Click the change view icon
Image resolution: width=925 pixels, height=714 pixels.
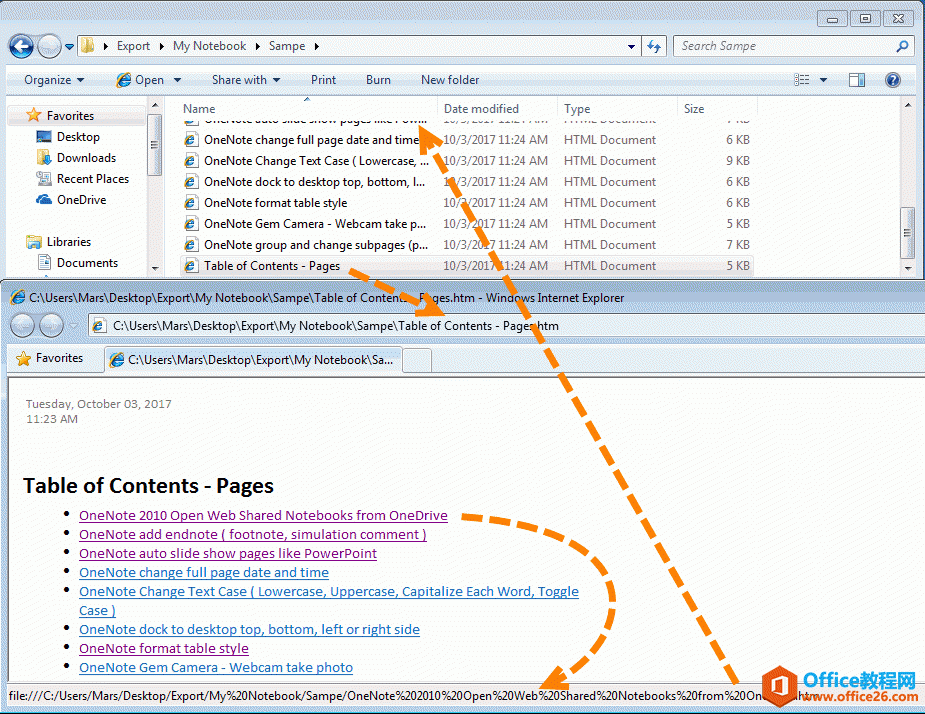pos(802,80)
